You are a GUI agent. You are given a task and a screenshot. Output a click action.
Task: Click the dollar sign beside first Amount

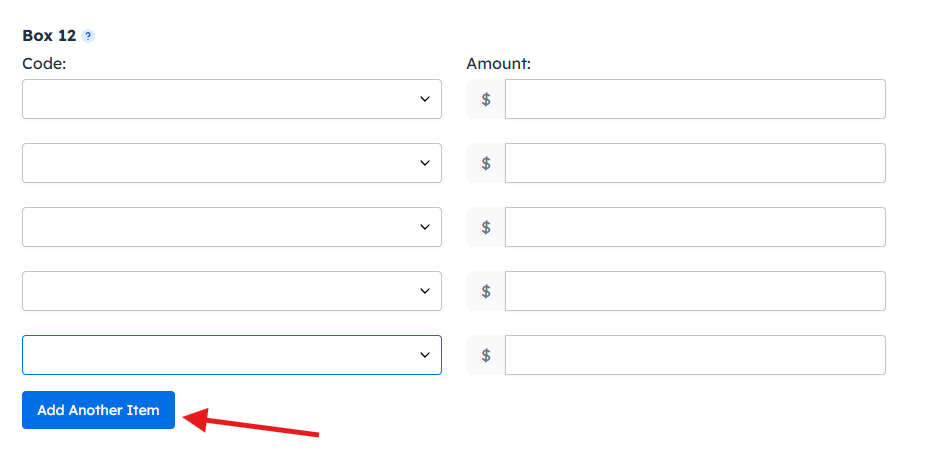(x=486, y=99)
